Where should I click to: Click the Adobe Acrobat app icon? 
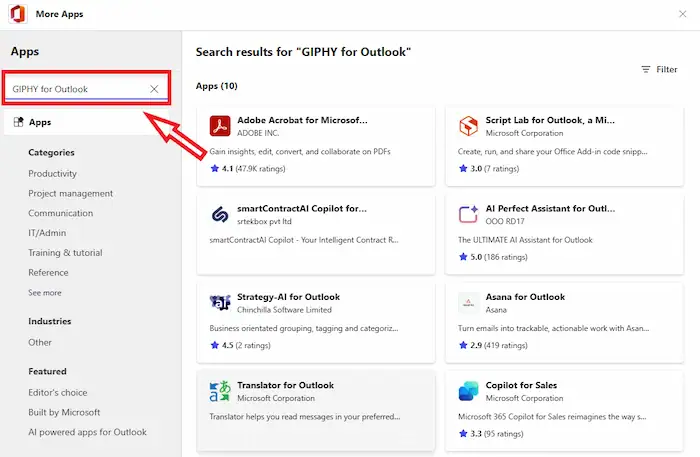click(x=220, y=126)
